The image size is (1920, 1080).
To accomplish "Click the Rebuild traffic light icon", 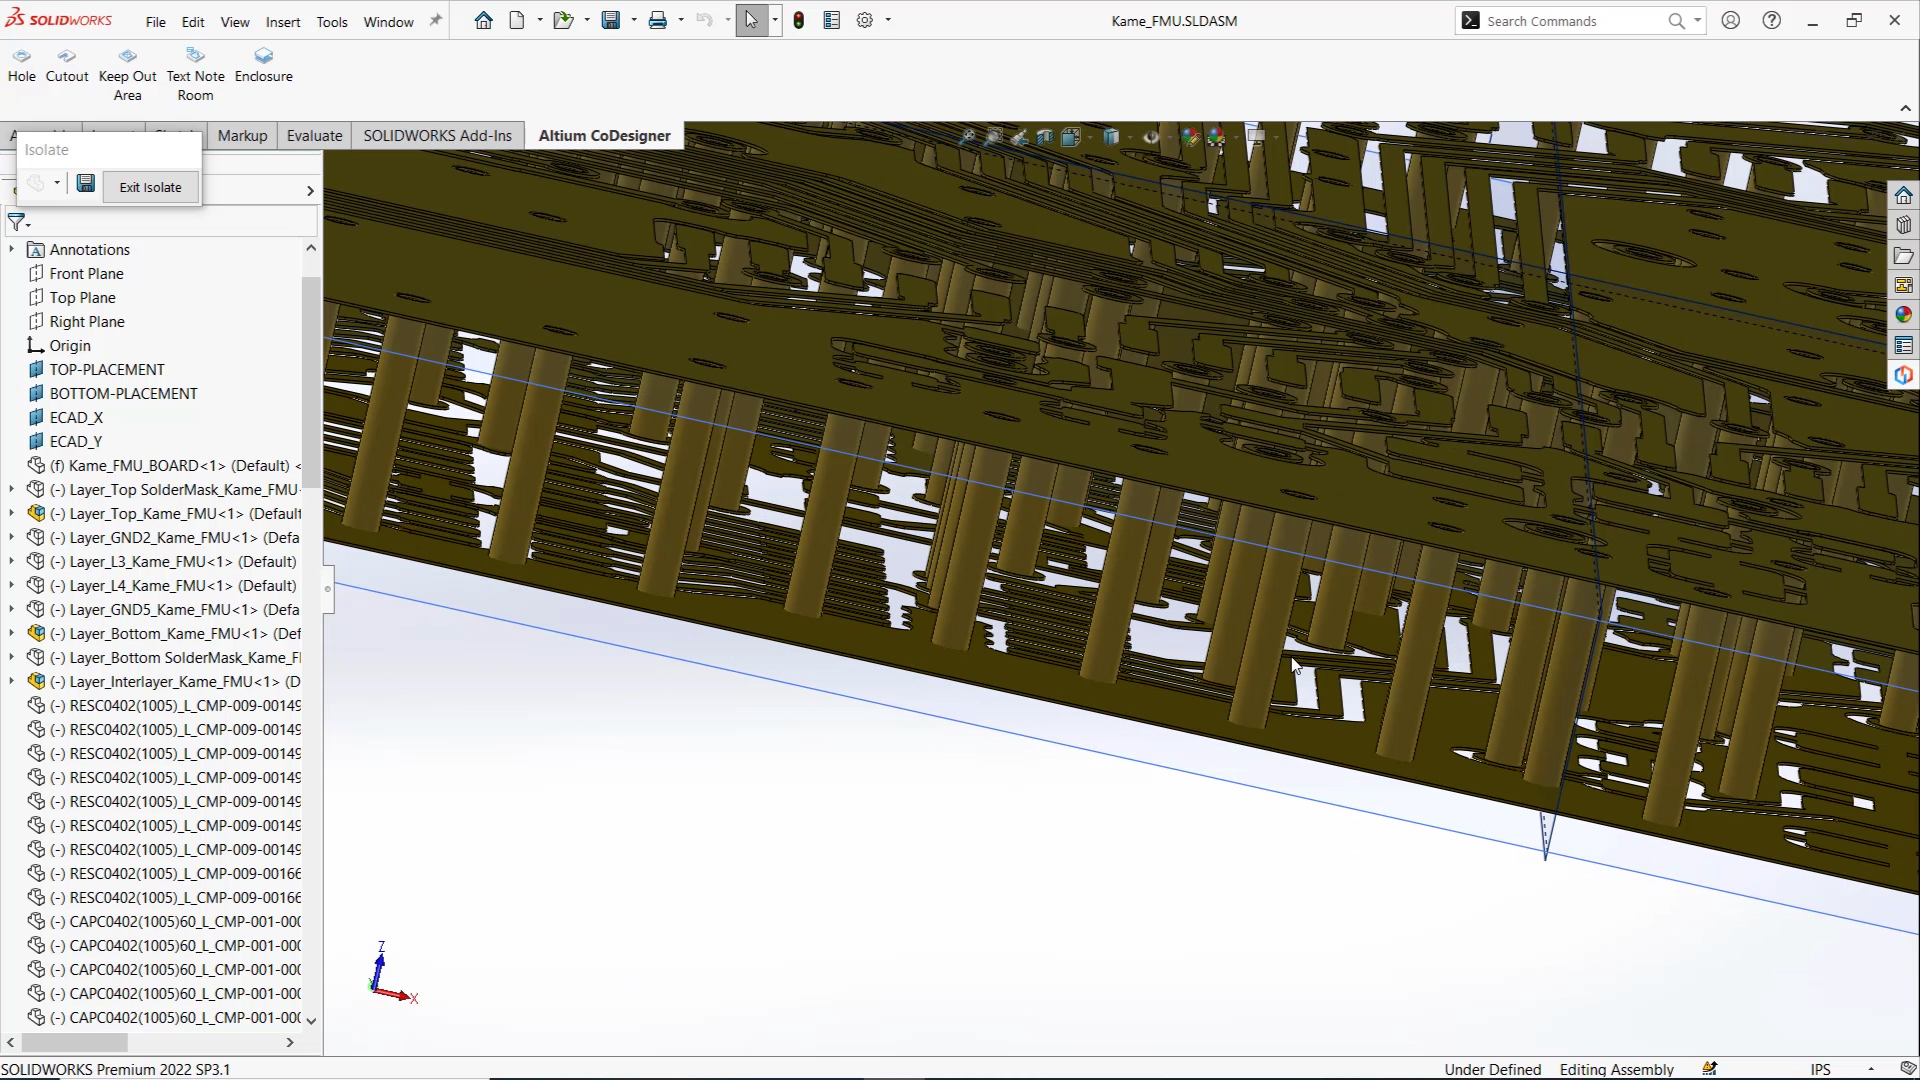I will click(x=798, y=21).
